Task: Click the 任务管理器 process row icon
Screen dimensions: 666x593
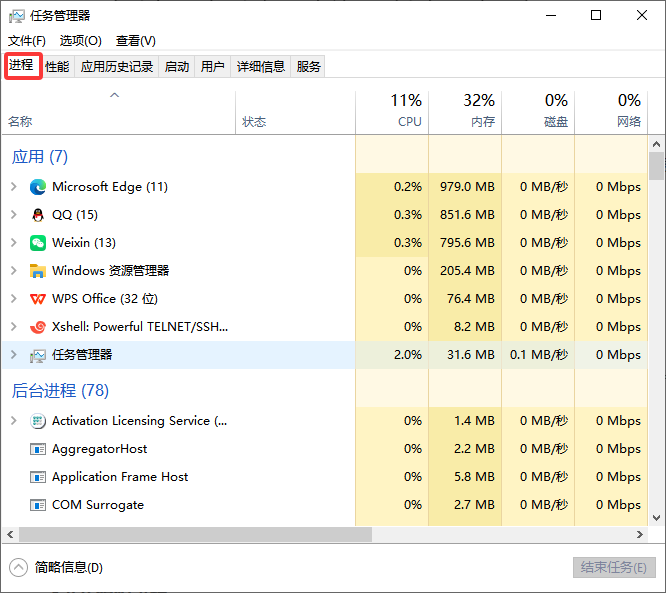Action: pos(38,355)
